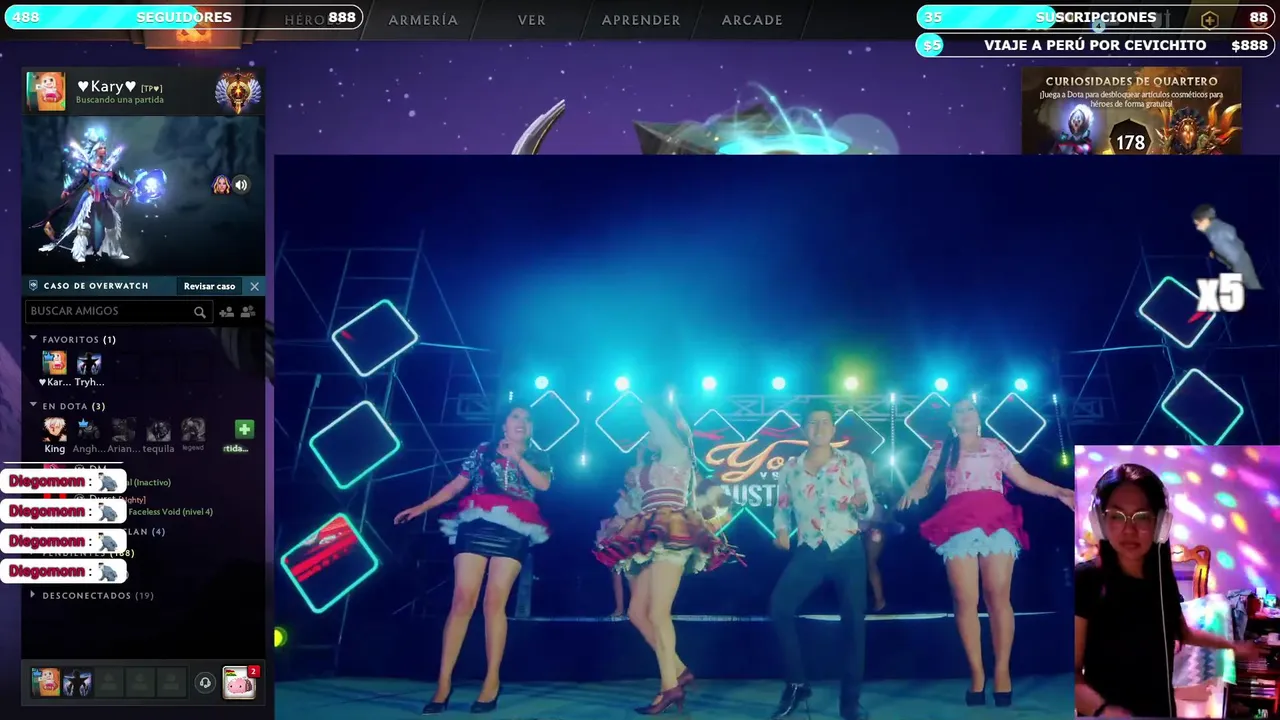Screen dimensions: 1280x720
Task: Click the add friend icon
Action: pyautogui.click(x=226, y=312)
